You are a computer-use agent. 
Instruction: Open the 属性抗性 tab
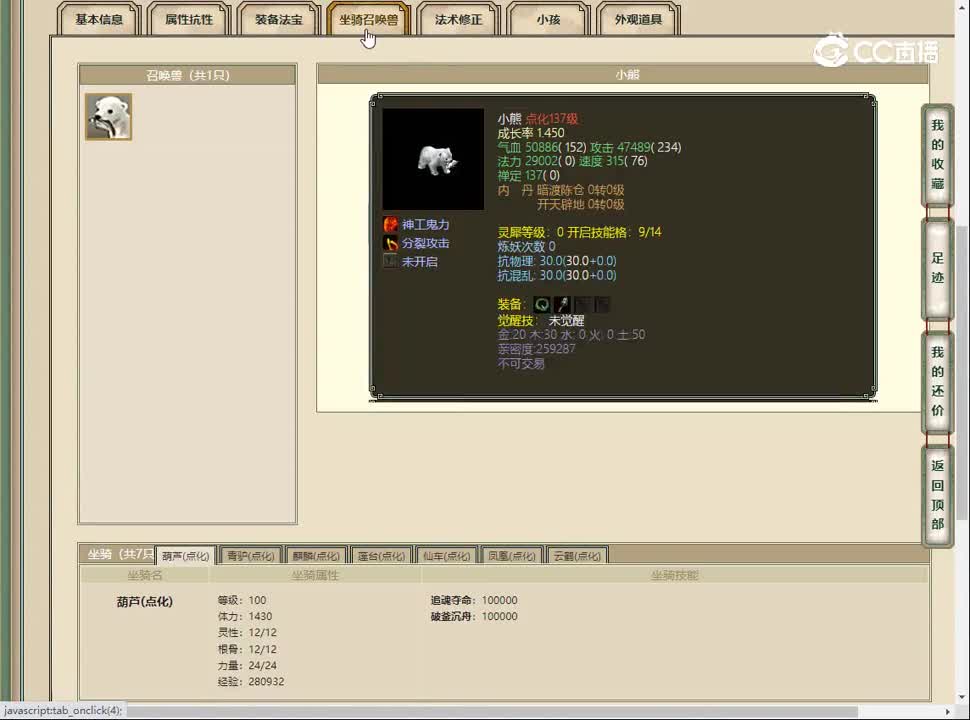coord(189,19)
